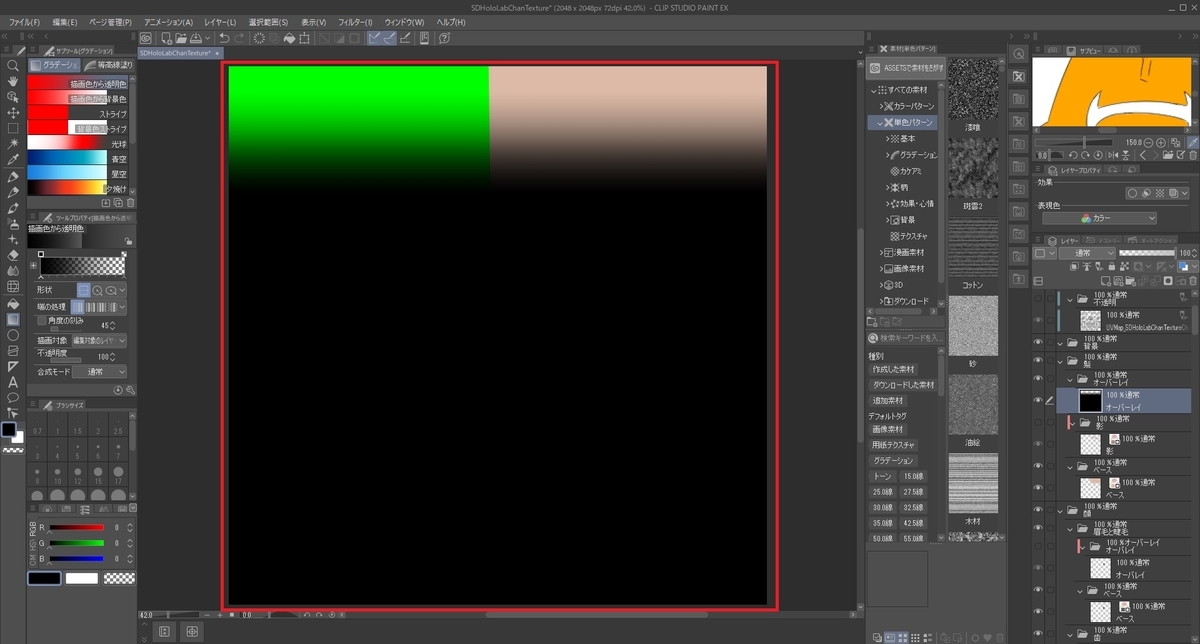Enable Sub View eyedropper icon

pyautogui.click(x=1191, y=142)
